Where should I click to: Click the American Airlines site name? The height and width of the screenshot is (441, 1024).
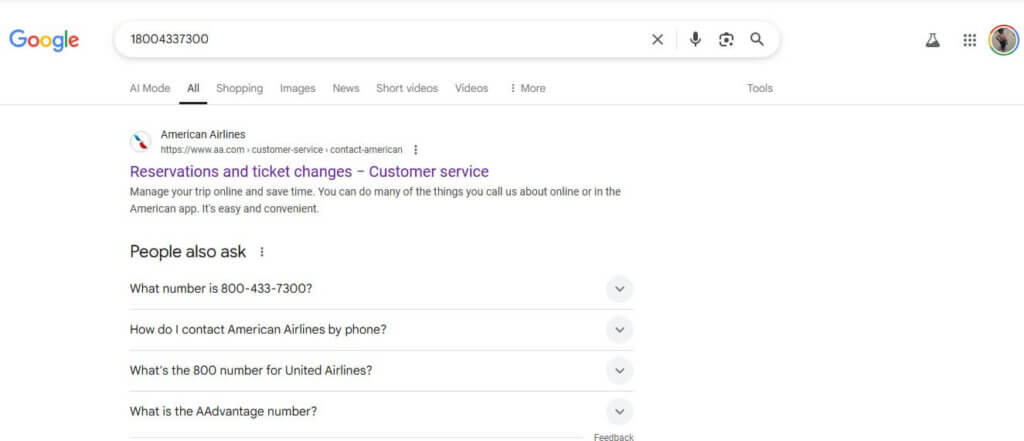coord(203,135)
